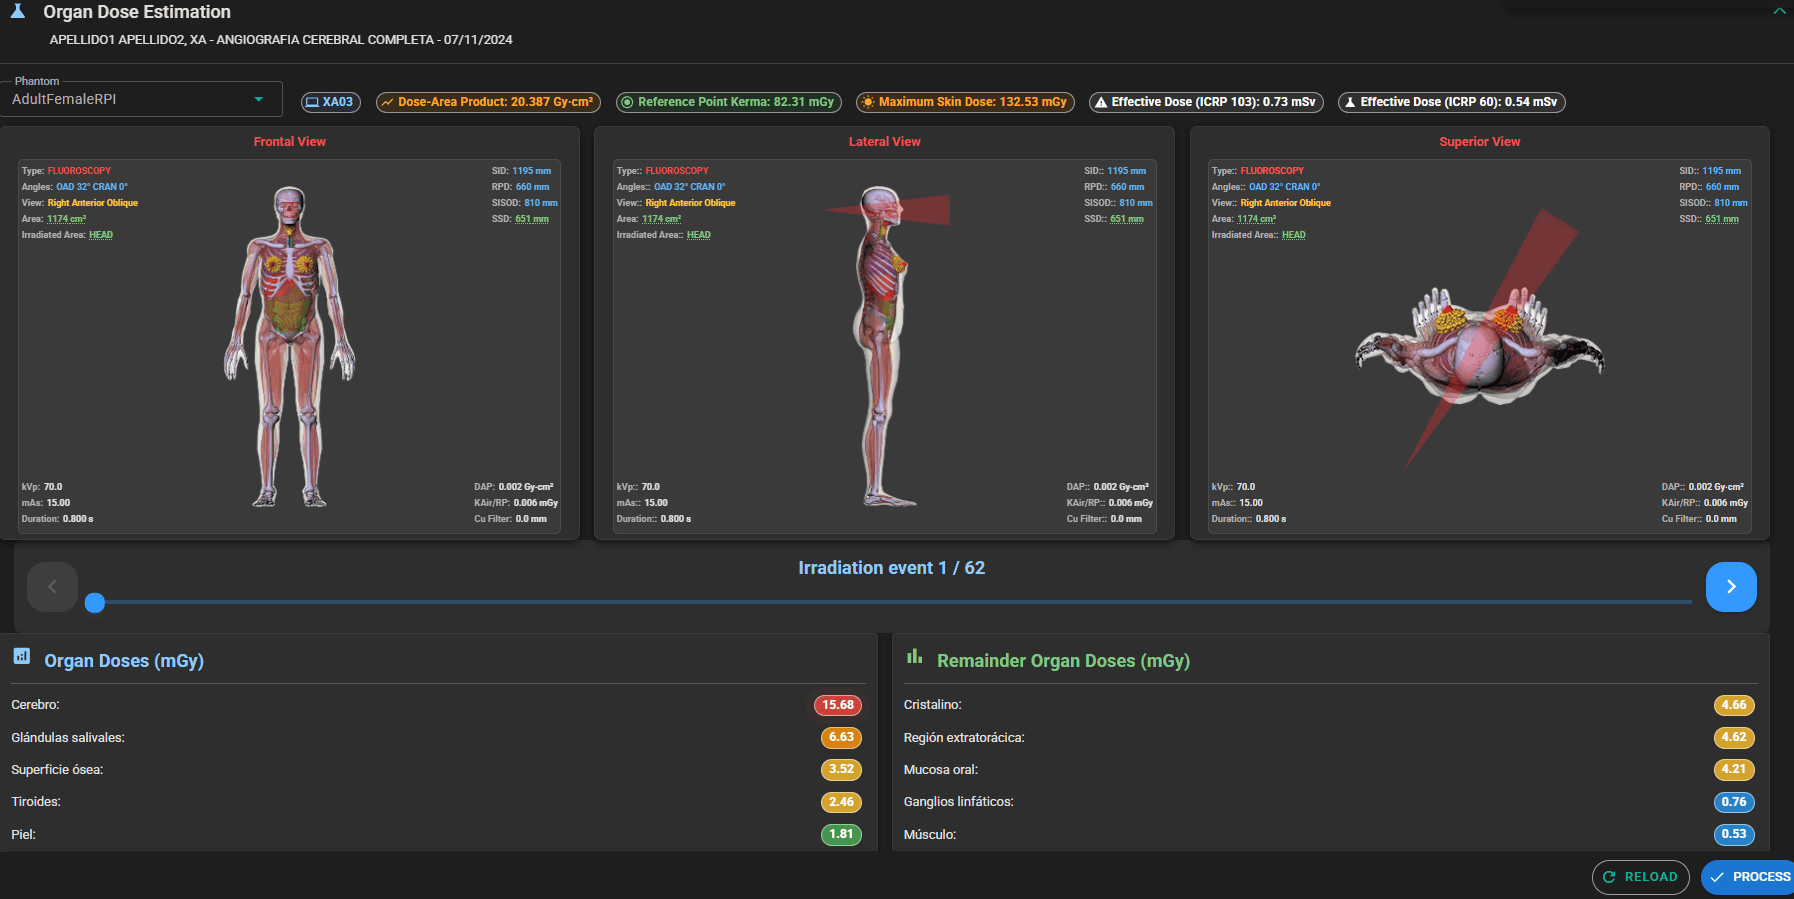Click the sun icon in Maximum Skin Dose chip
Viewport: 1794px width, 899px height.
click(x=868, y=102)
